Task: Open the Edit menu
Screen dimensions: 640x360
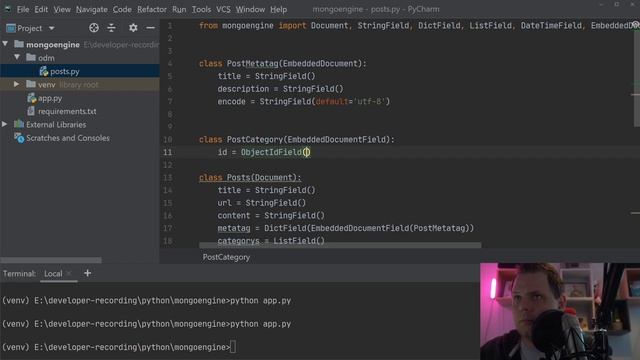Action: (41, 9)
